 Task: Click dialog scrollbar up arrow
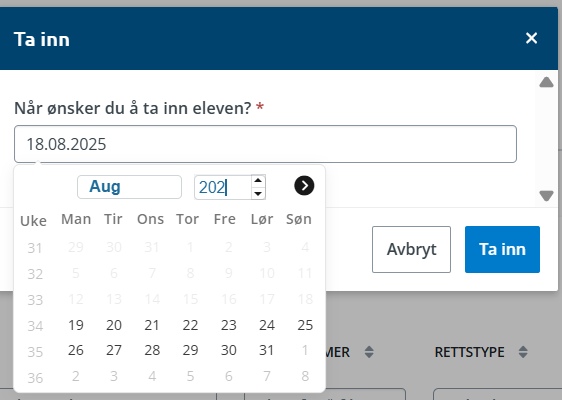(x=546, y=82)
